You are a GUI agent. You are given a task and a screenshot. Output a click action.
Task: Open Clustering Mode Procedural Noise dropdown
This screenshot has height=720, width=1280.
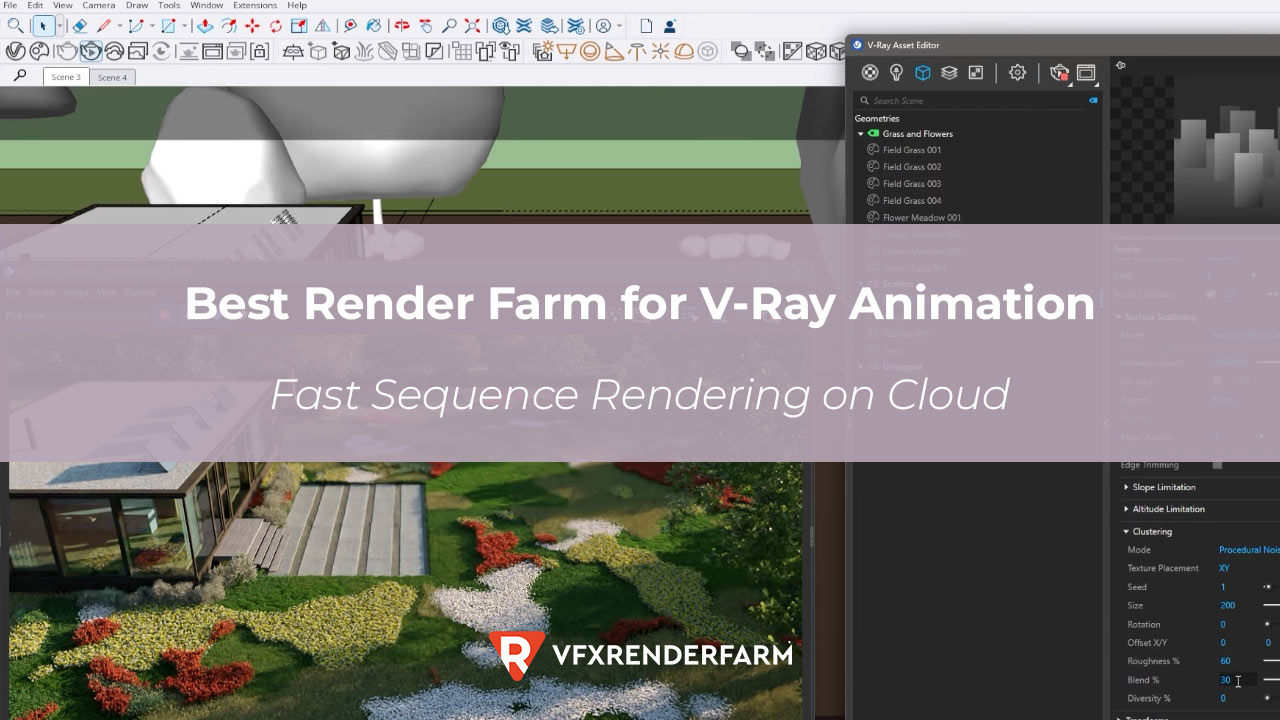[1248, 550]
